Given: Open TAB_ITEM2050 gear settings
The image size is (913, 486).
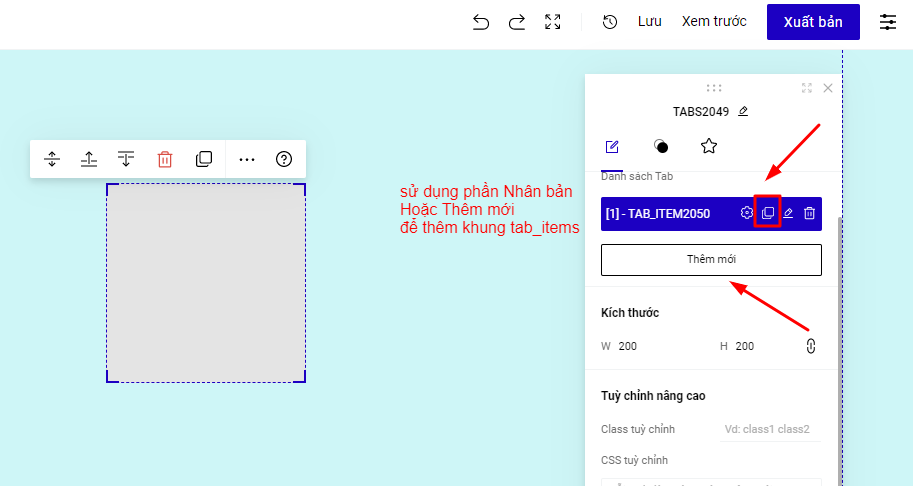Looking at the screenshot, I should (x=746, y=213).
